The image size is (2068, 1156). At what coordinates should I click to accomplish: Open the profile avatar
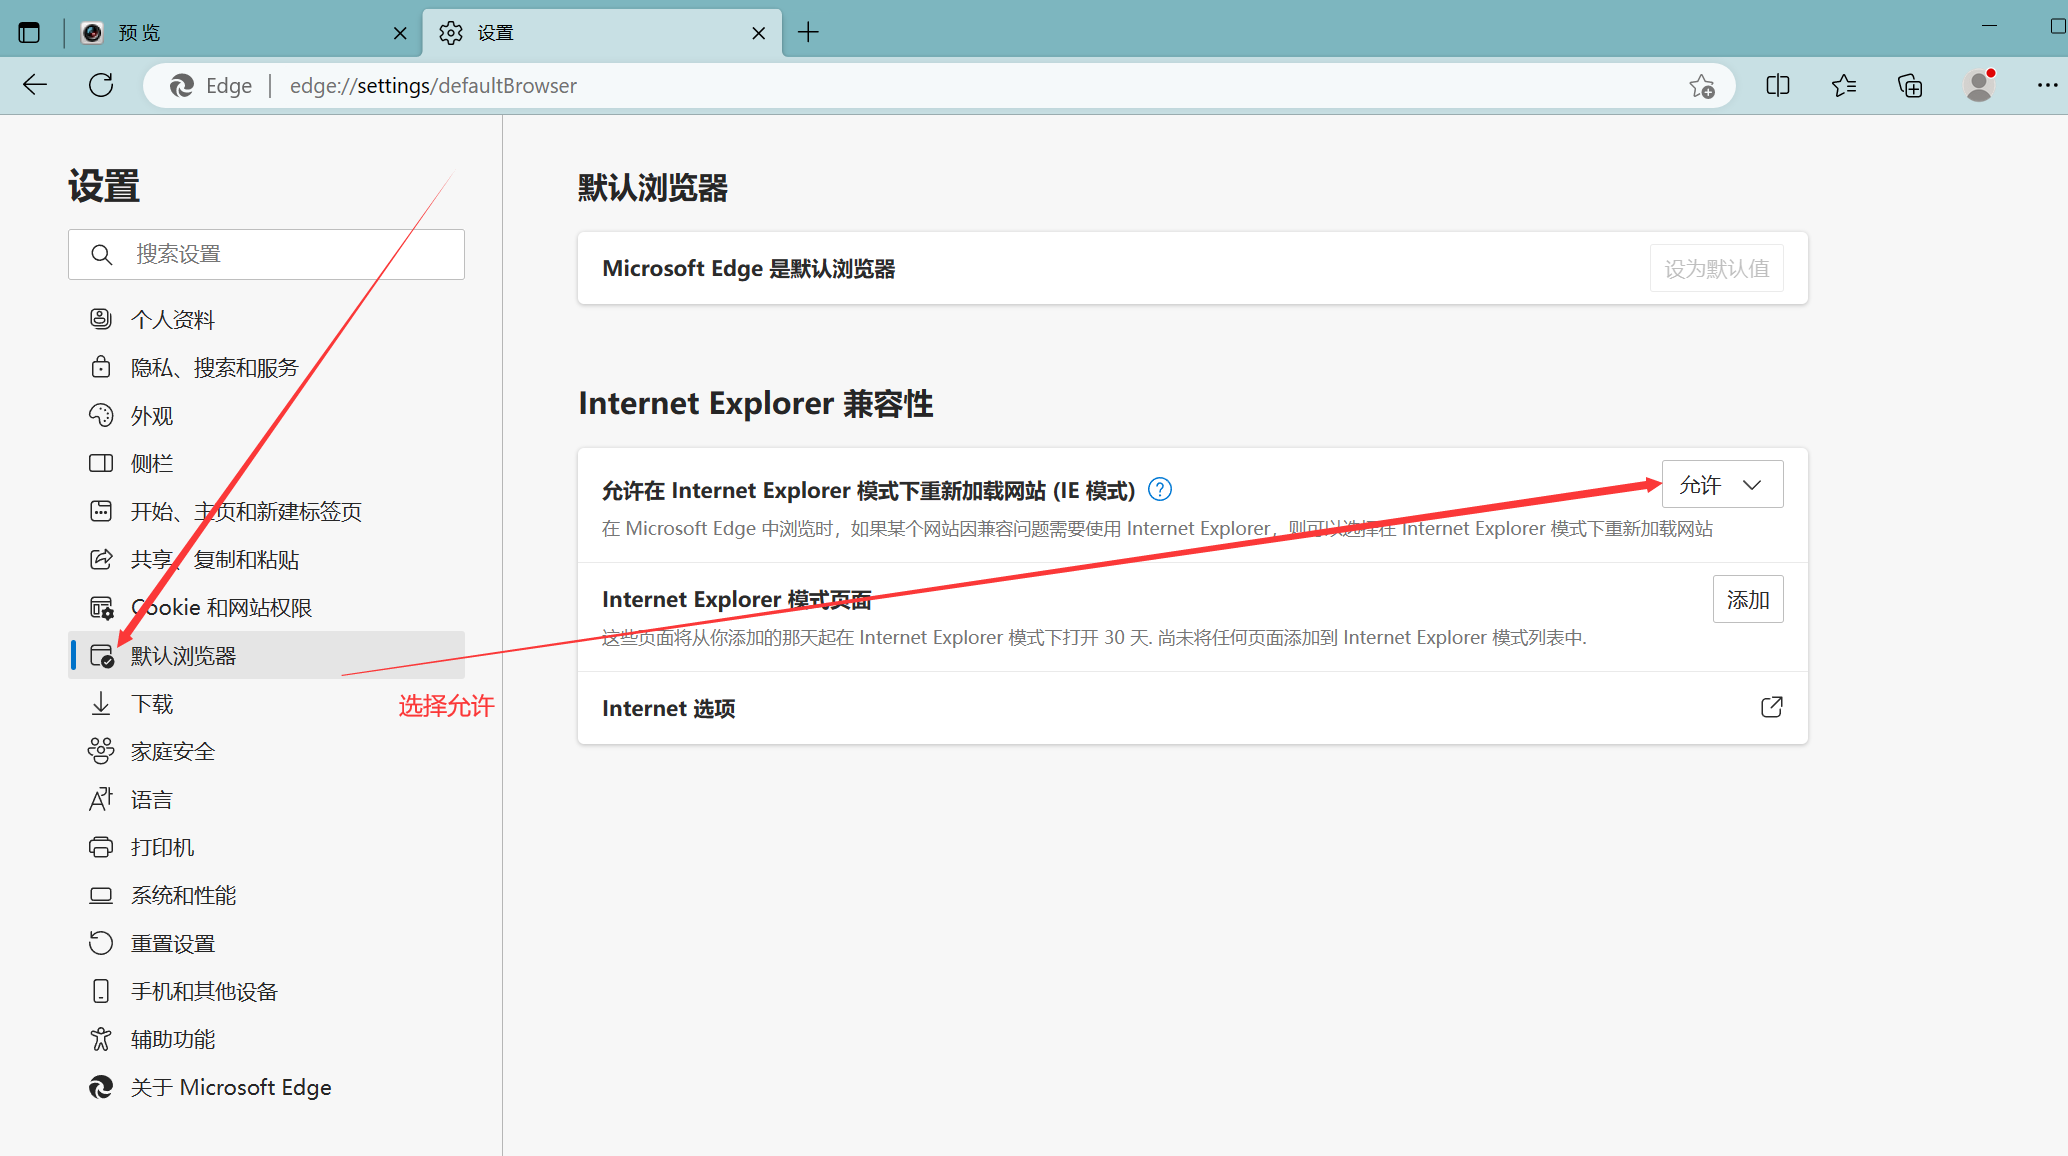click(x=1979, y=86)
